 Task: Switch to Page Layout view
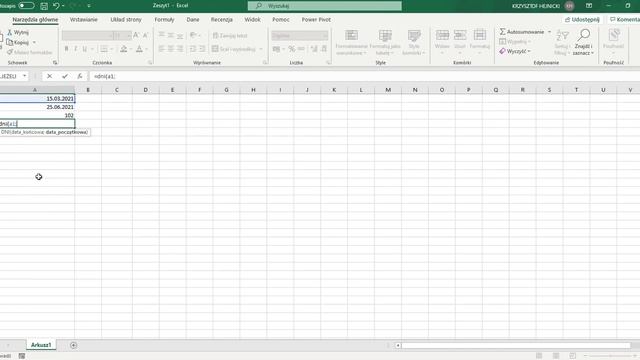pos(556,356)
